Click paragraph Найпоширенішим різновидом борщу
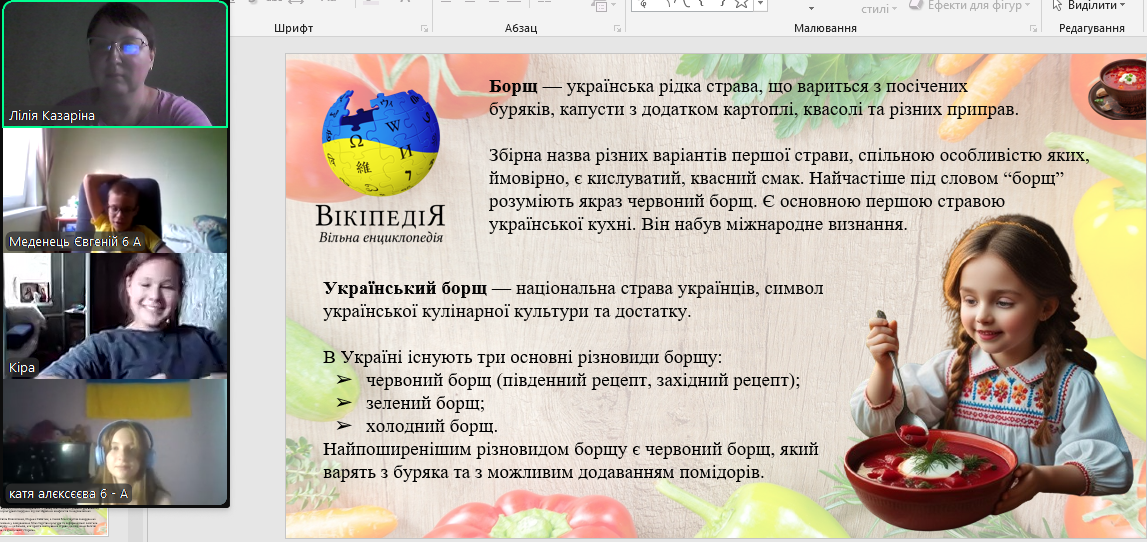Screen dimensions: 1147x542 571,460
